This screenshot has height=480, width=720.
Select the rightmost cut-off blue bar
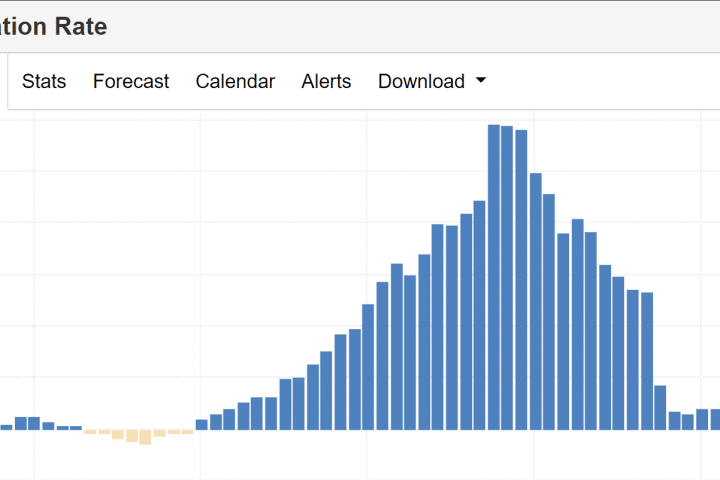coord(715,419)
